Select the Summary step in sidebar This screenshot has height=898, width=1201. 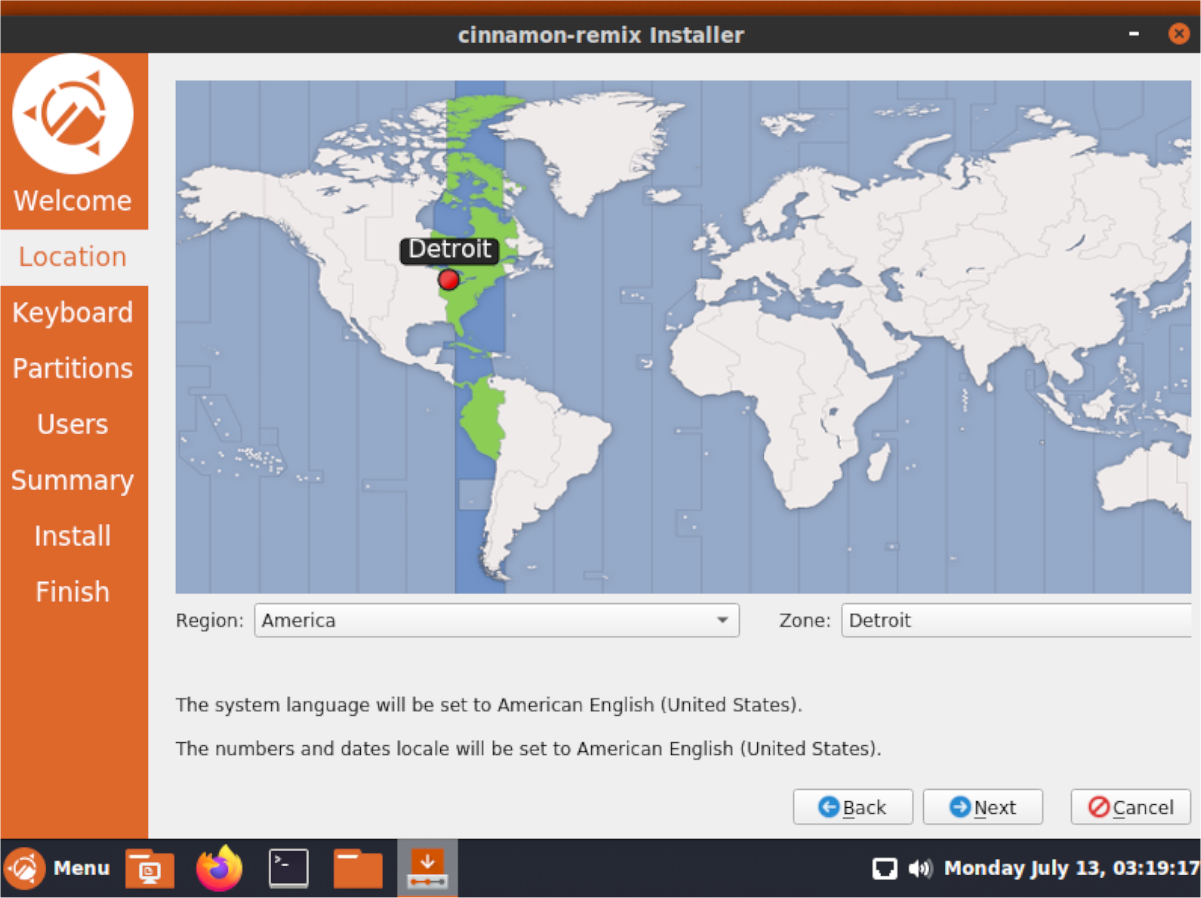(73, 481)
